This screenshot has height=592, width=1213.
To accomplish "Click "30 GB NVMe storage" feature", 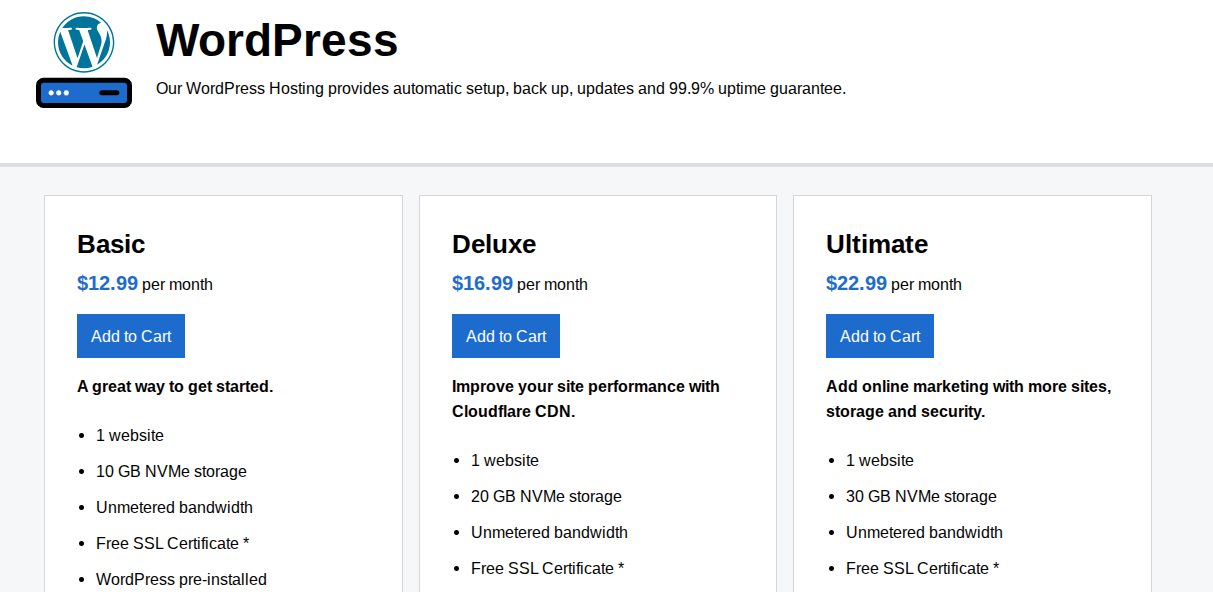I will tap(921, 496).
